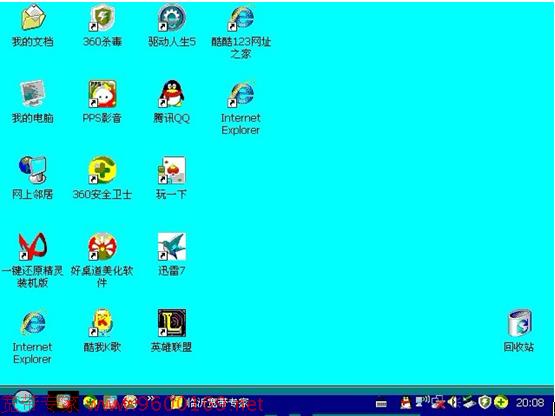Open 360杀毒 shield tray icon

(x=484, y=402)
